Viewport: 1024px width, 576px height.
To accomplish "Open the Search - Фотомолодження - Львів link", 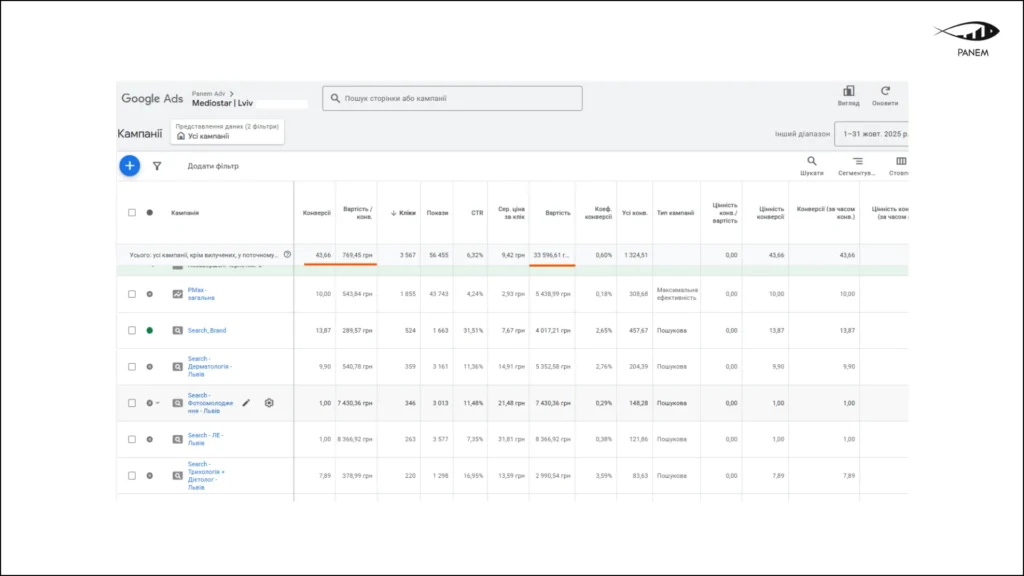I will [210, 403].
